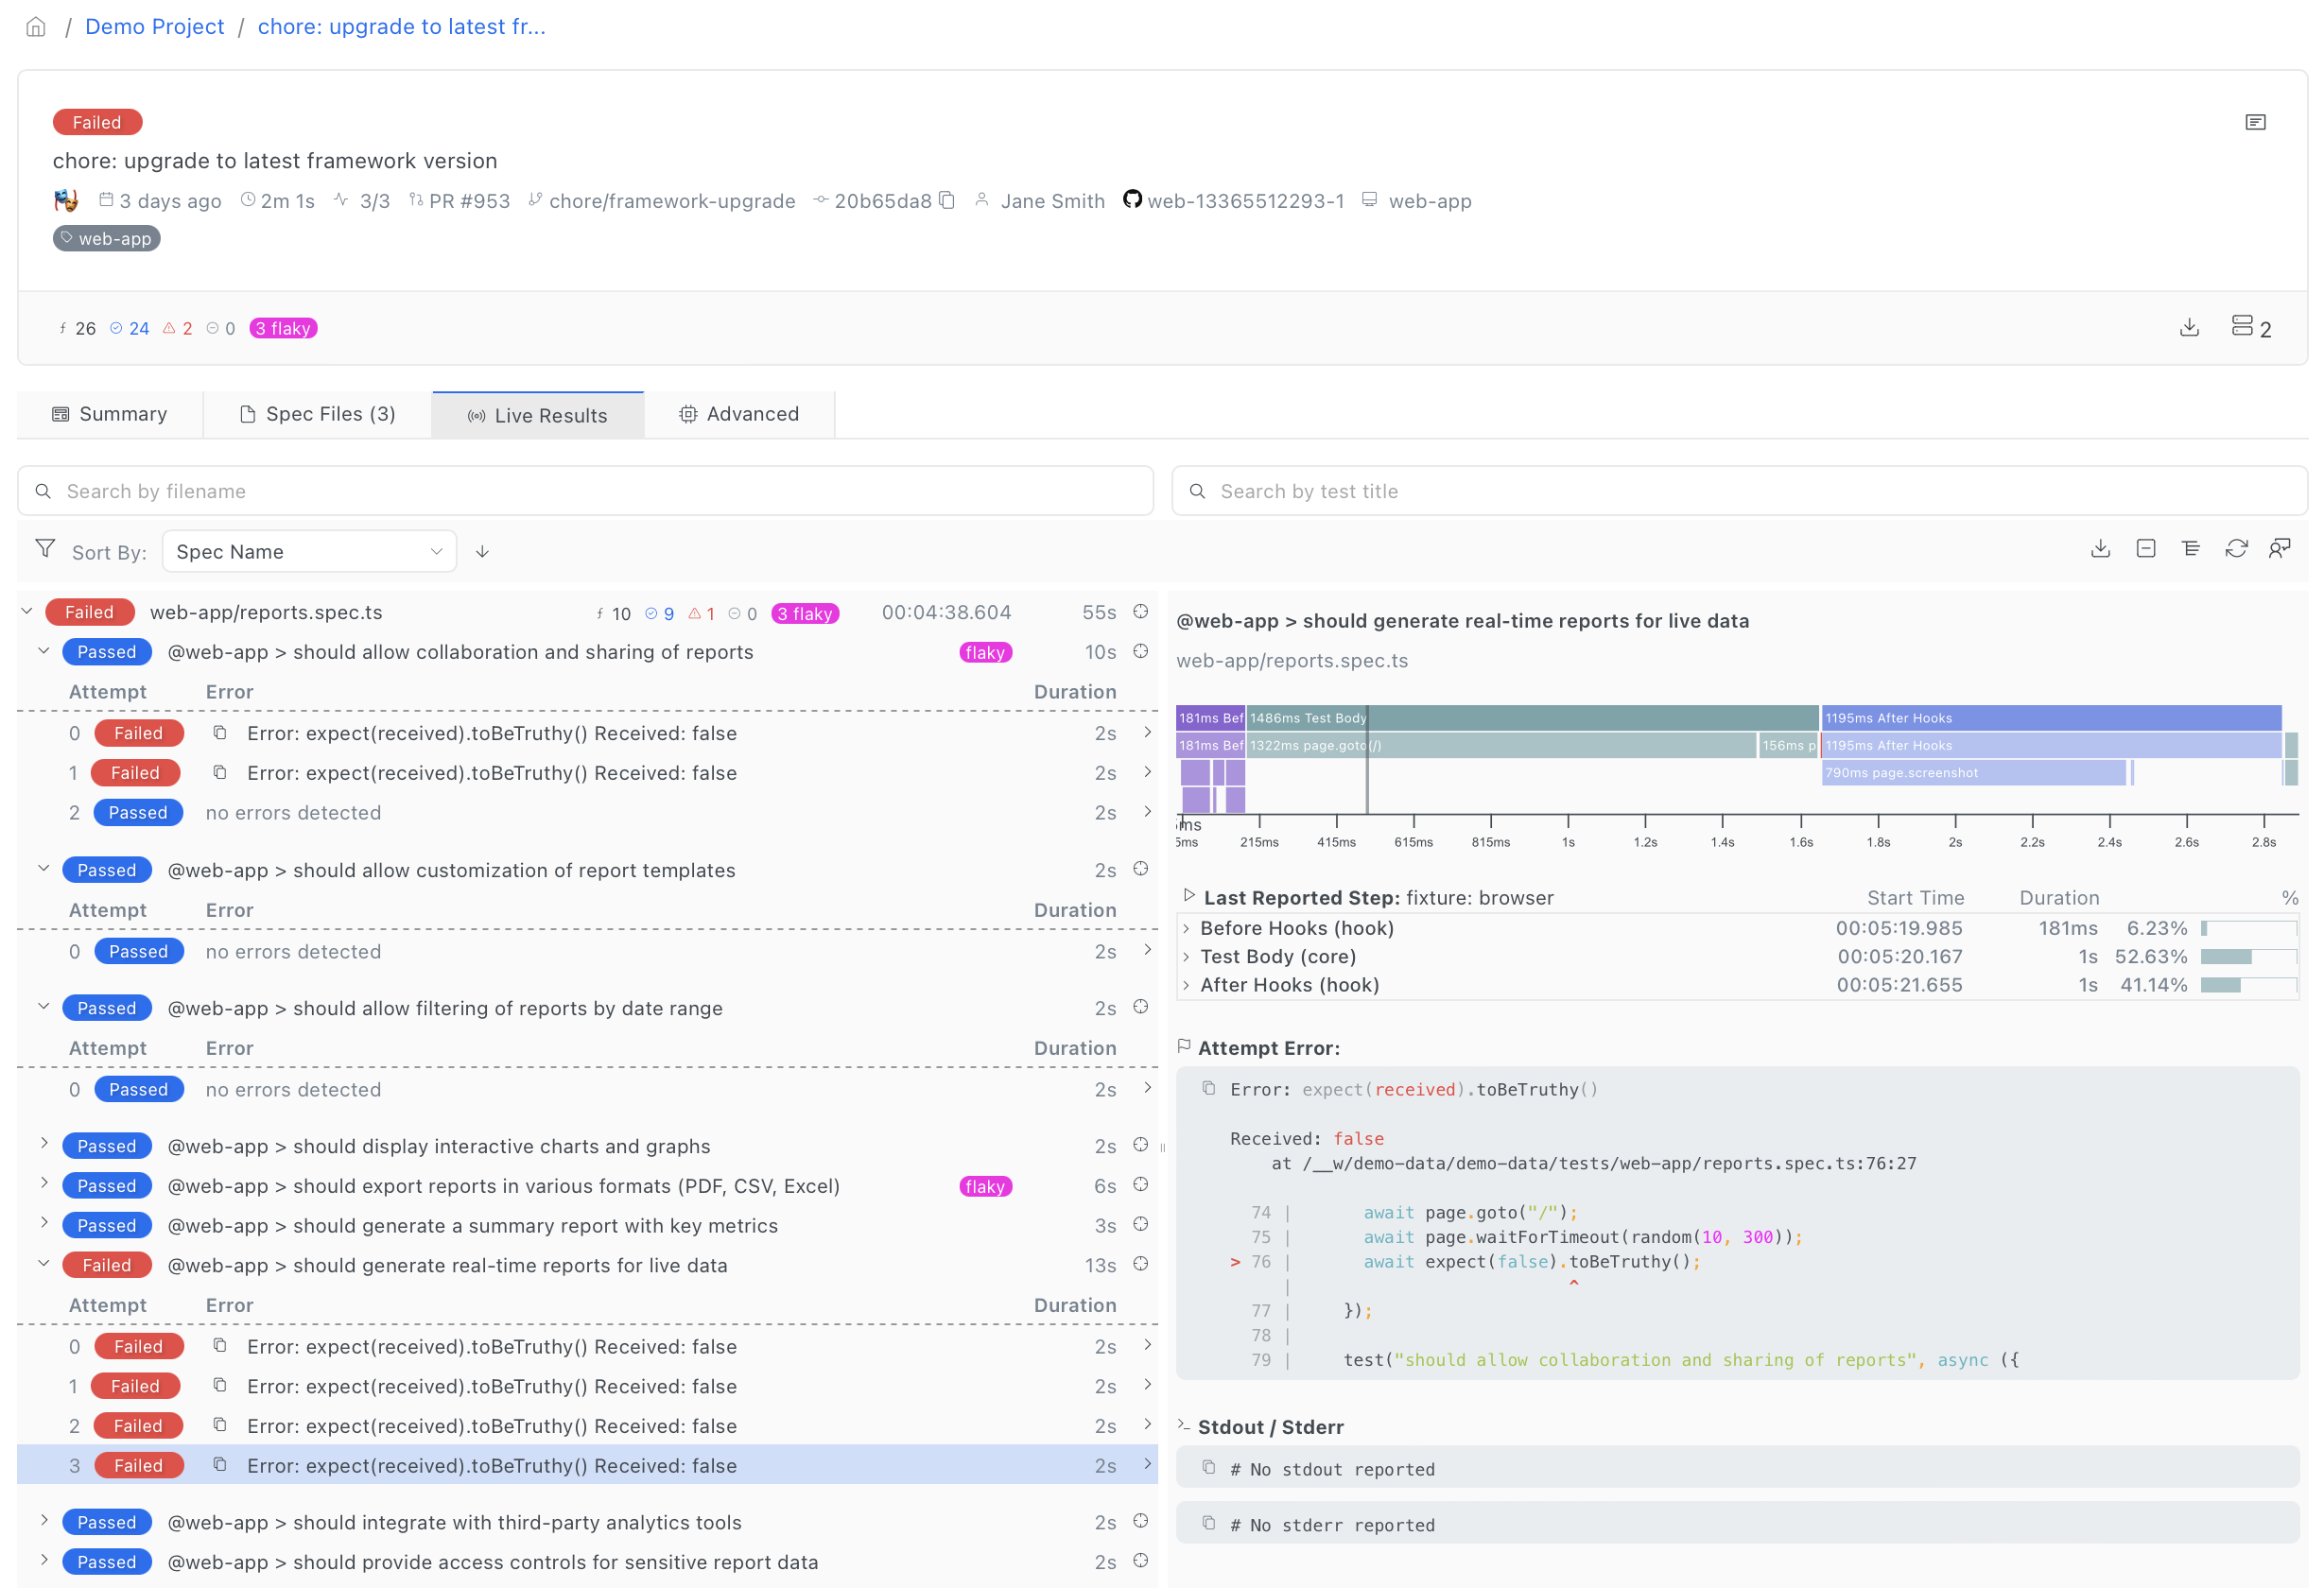Copy error of real-time reports attempt 2
Image resolution: width=2324 pixels, height=1588 pixels.
pyautogui.click(x=220, y=1424)
